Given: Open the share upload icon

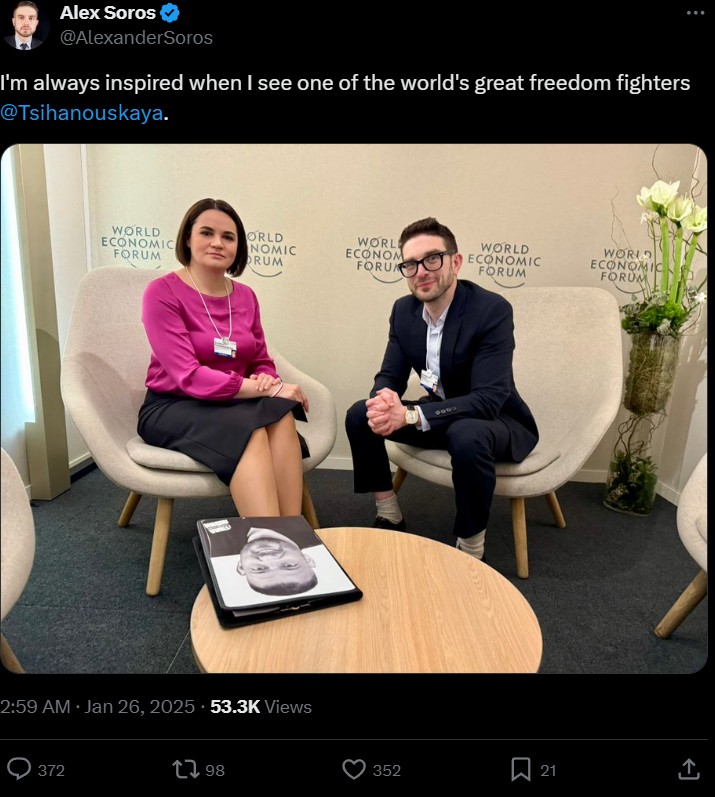Looking at the screenshot, I should [x=689, y=769].
